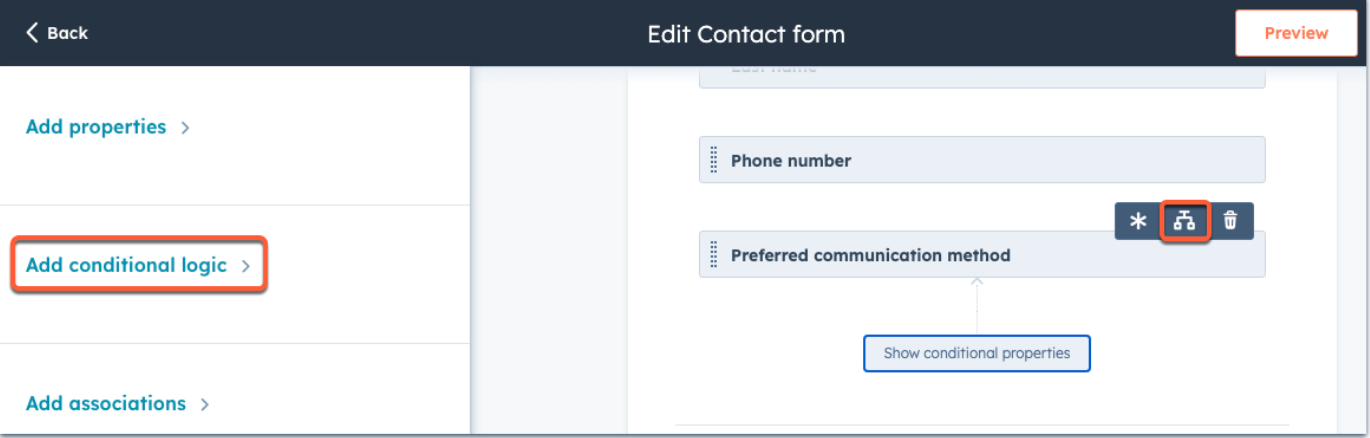
Task: Click the Phone number drag handle
Action: click(x=714, y=160)
